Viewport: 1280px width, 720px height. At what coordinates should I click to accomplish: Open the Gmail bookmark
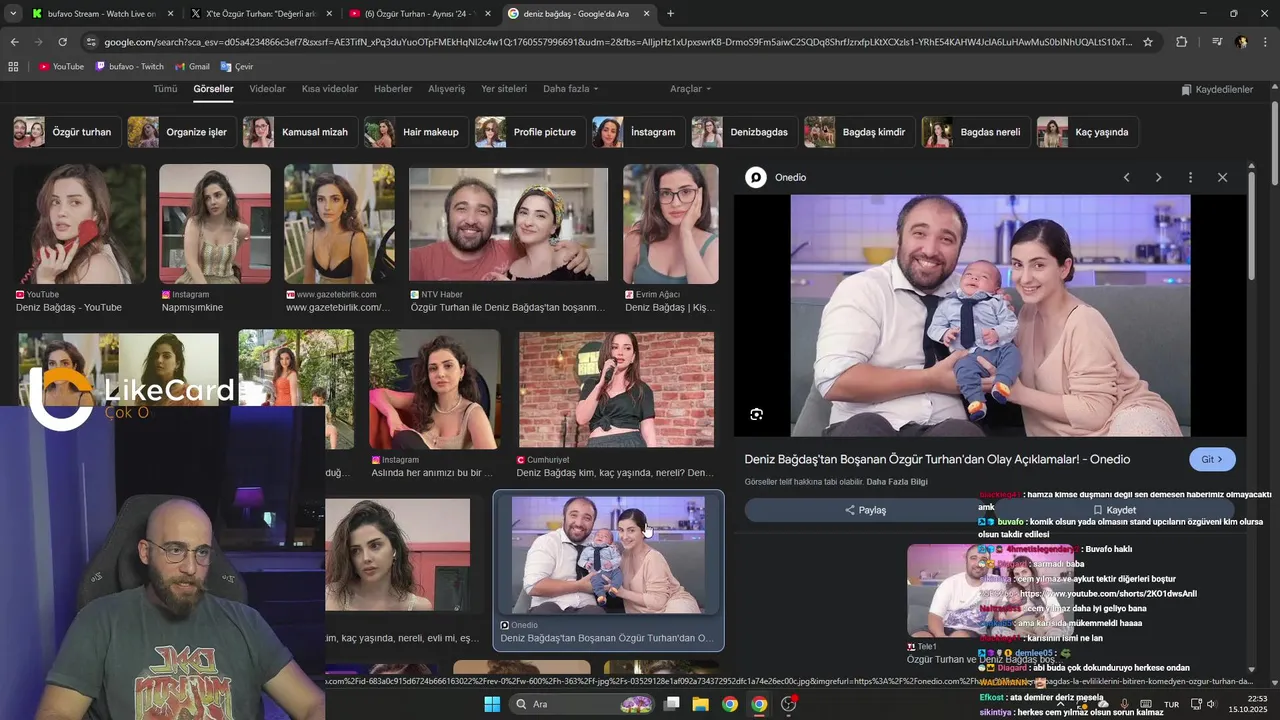(x=192, y=66)
